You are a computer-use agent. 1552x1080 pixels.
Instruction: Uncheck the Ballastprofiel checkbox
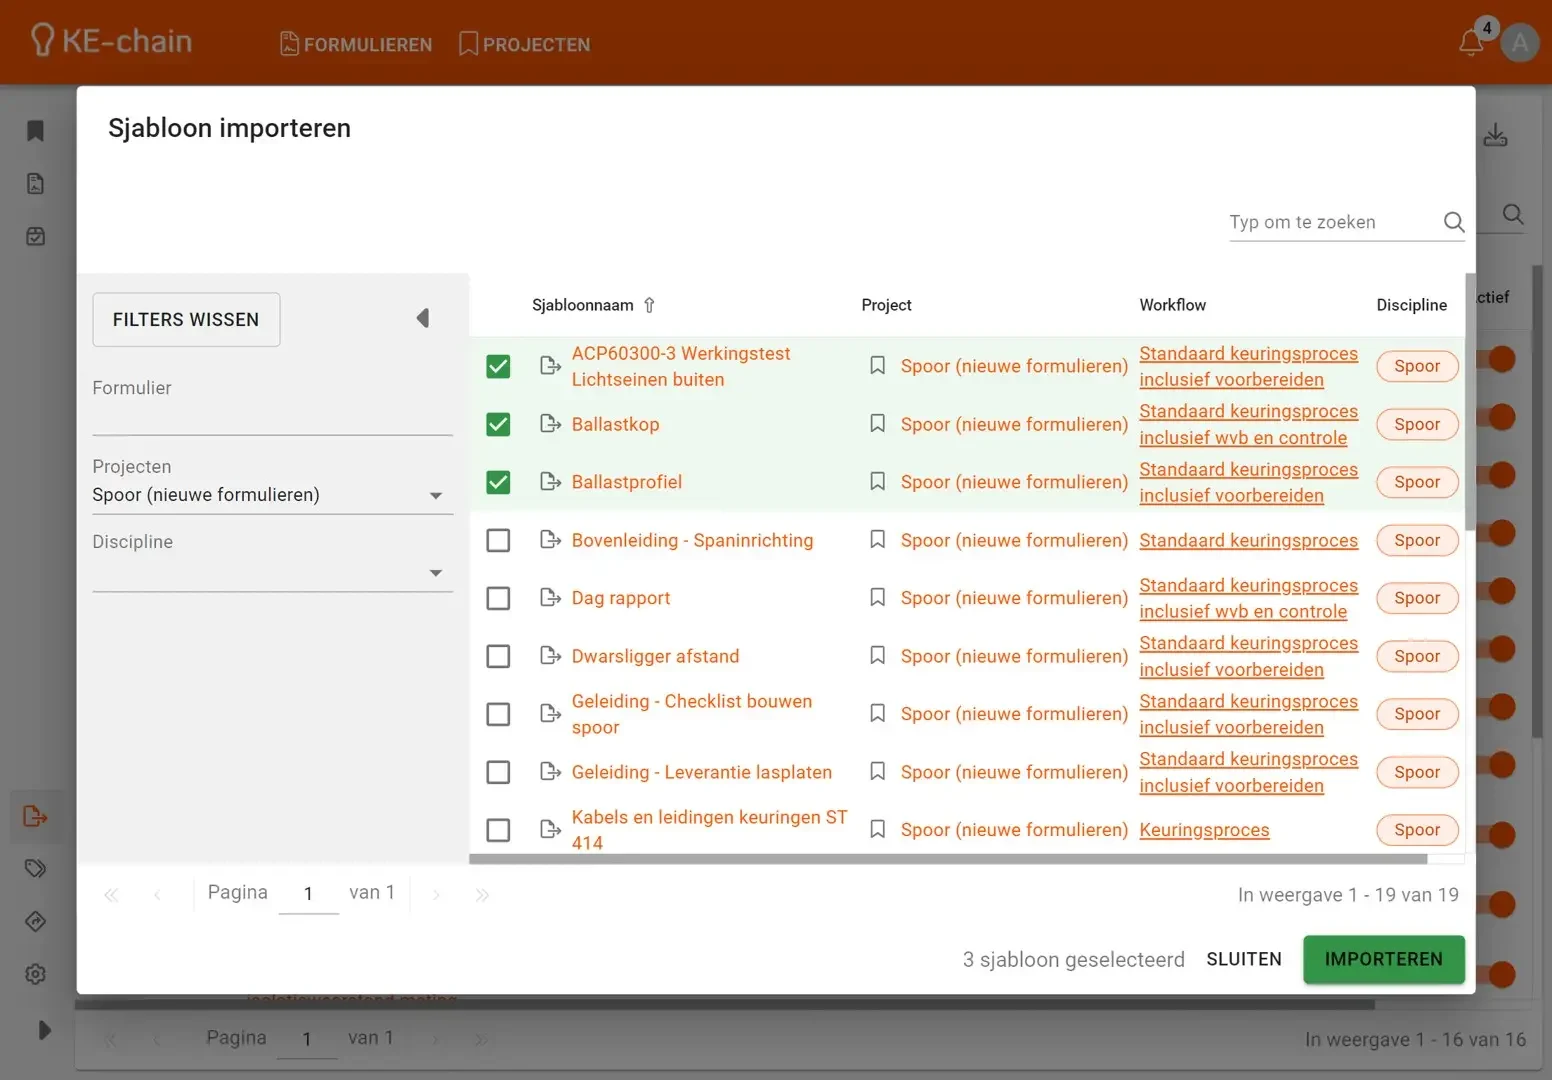(498, 482)
